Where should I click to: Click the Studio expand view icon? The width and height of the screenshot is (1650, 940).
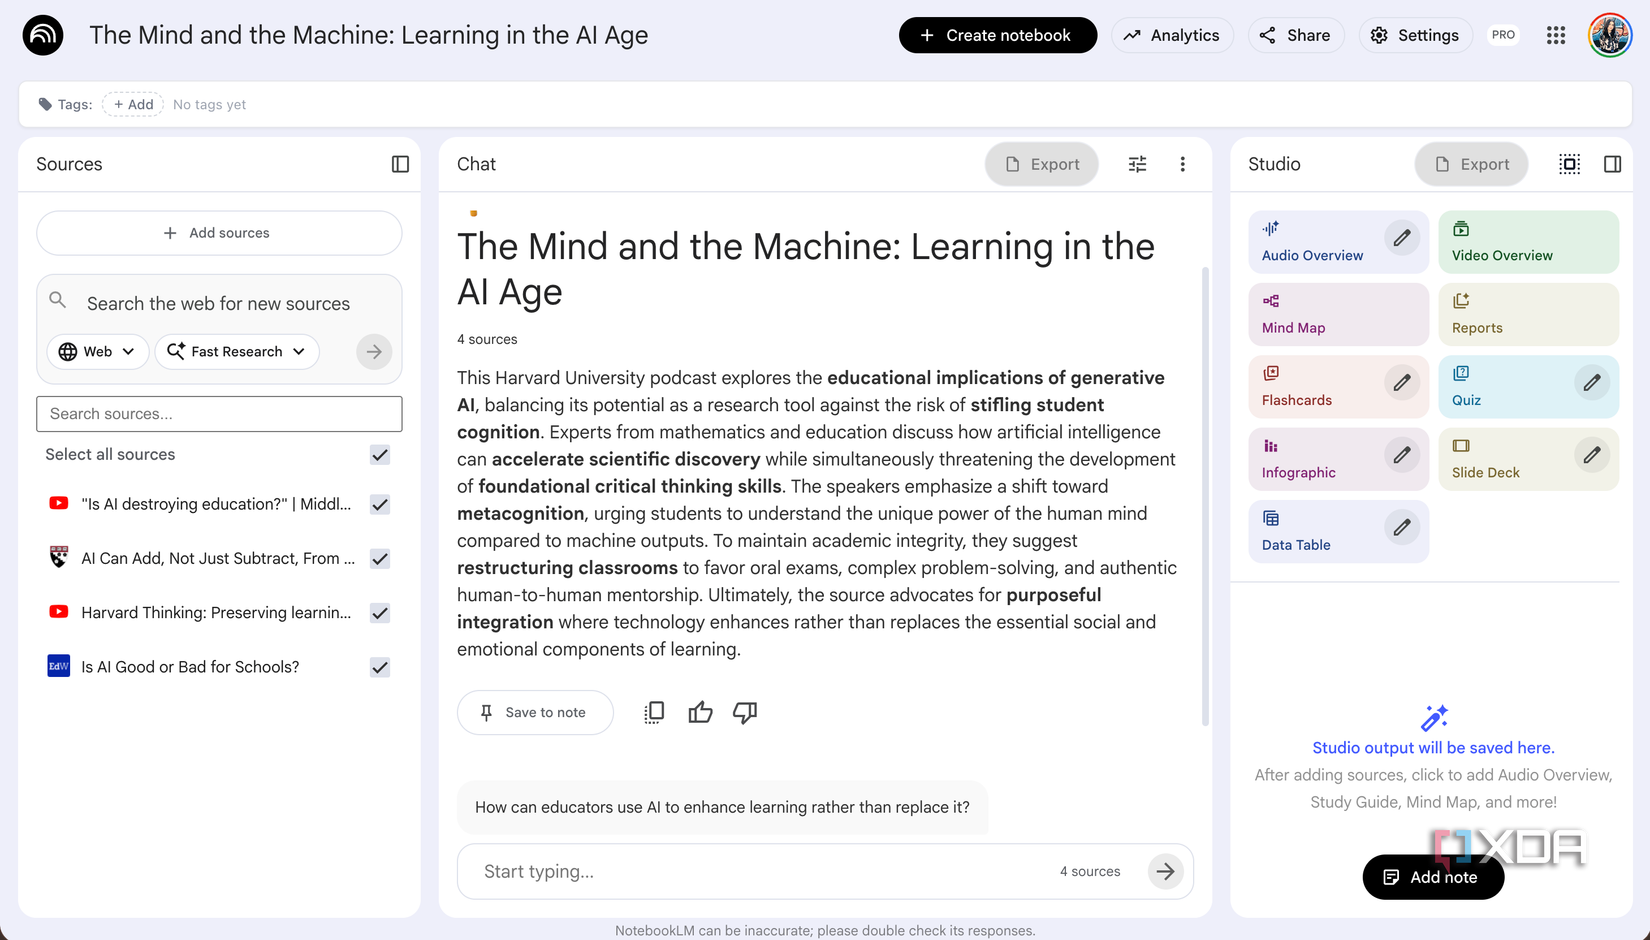(x=1569, y=164)
